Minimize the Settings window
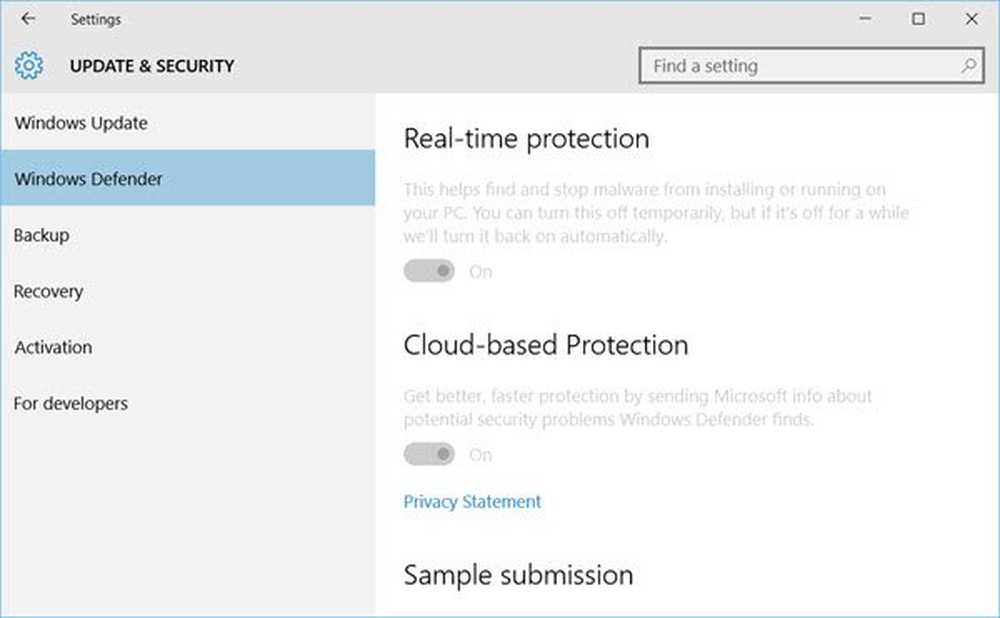 [863, 18]
